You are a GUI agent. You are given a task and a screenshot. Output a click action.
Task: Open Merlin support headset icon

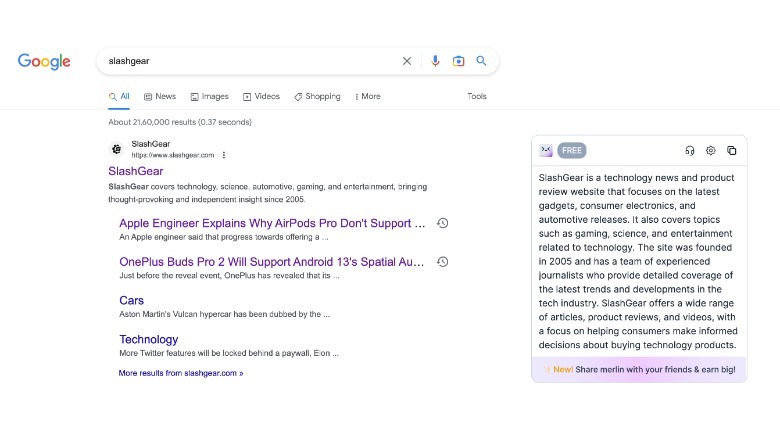pos(689,150)
